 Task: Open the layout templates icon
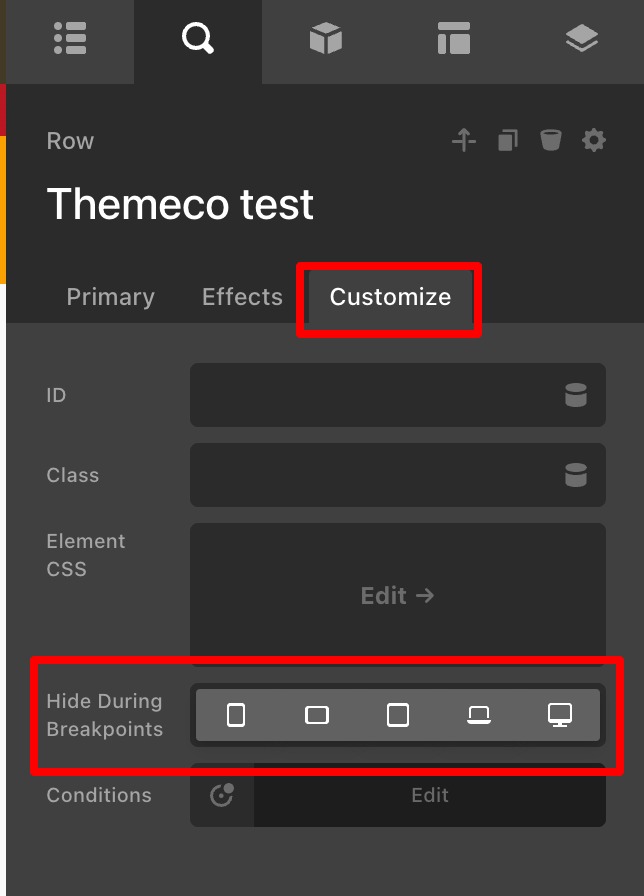(x=454, y=38)
